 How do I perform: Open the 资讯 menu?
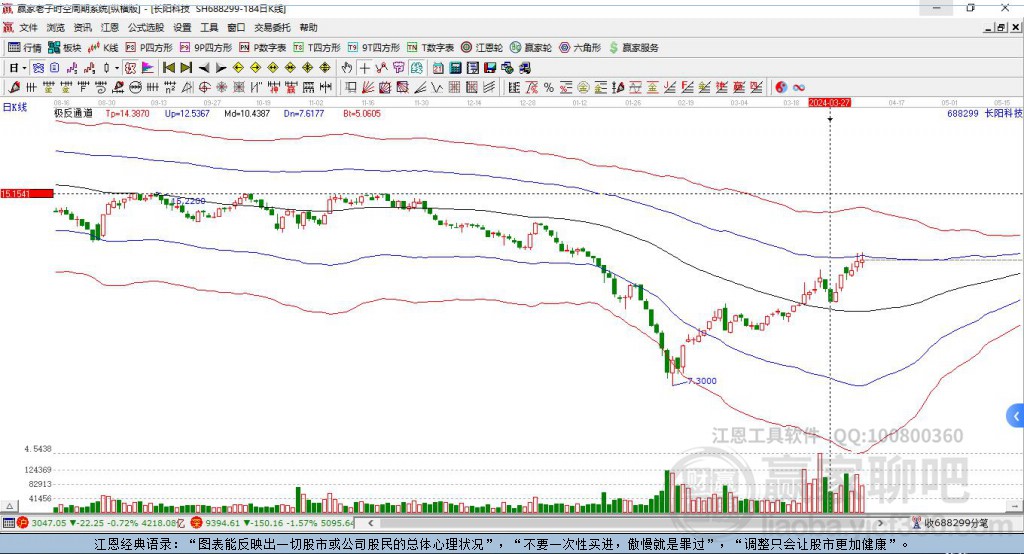click(82, 27)
